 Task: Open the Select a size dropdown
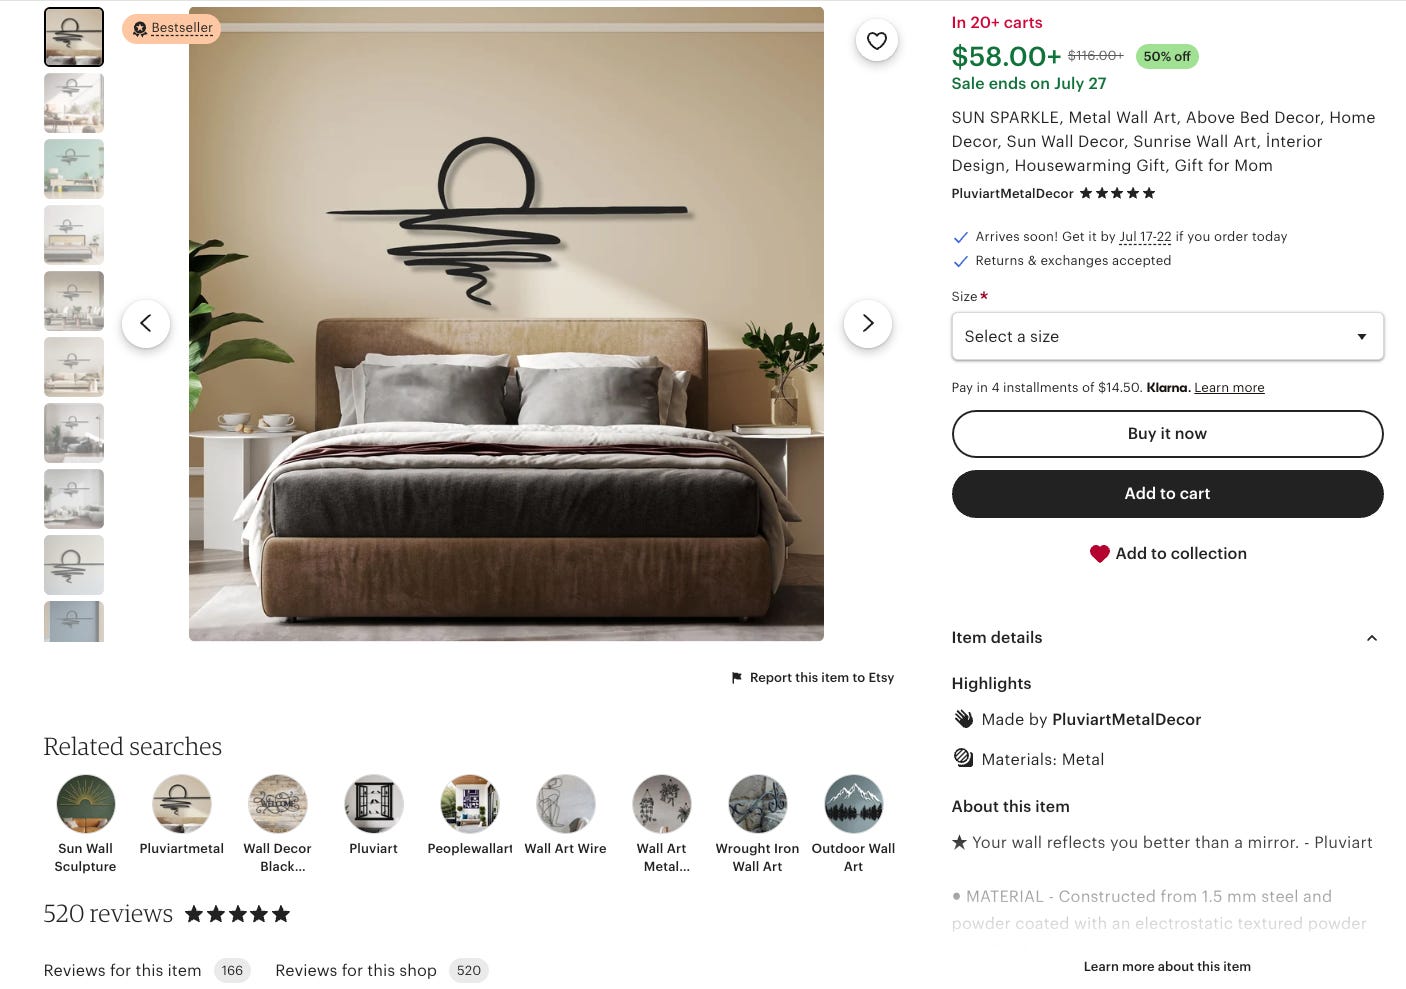(1167, 336)
